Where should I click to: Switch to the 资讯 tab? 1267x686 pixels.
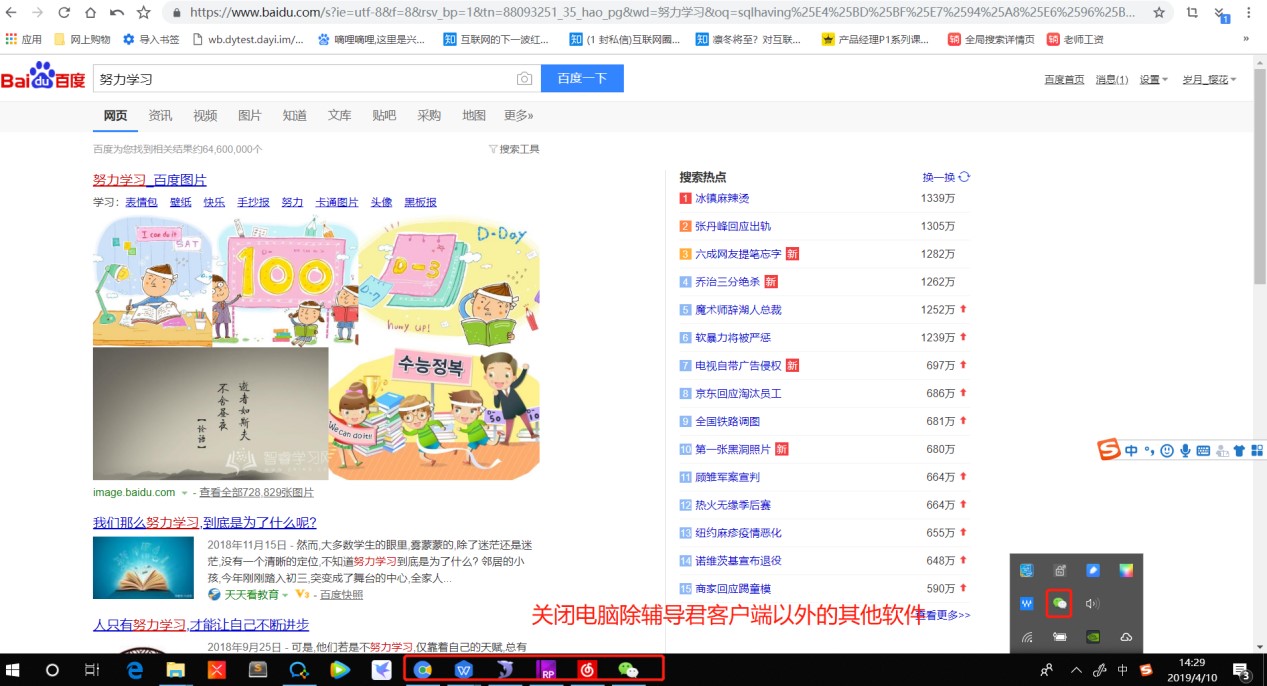[x=160, y=116]
